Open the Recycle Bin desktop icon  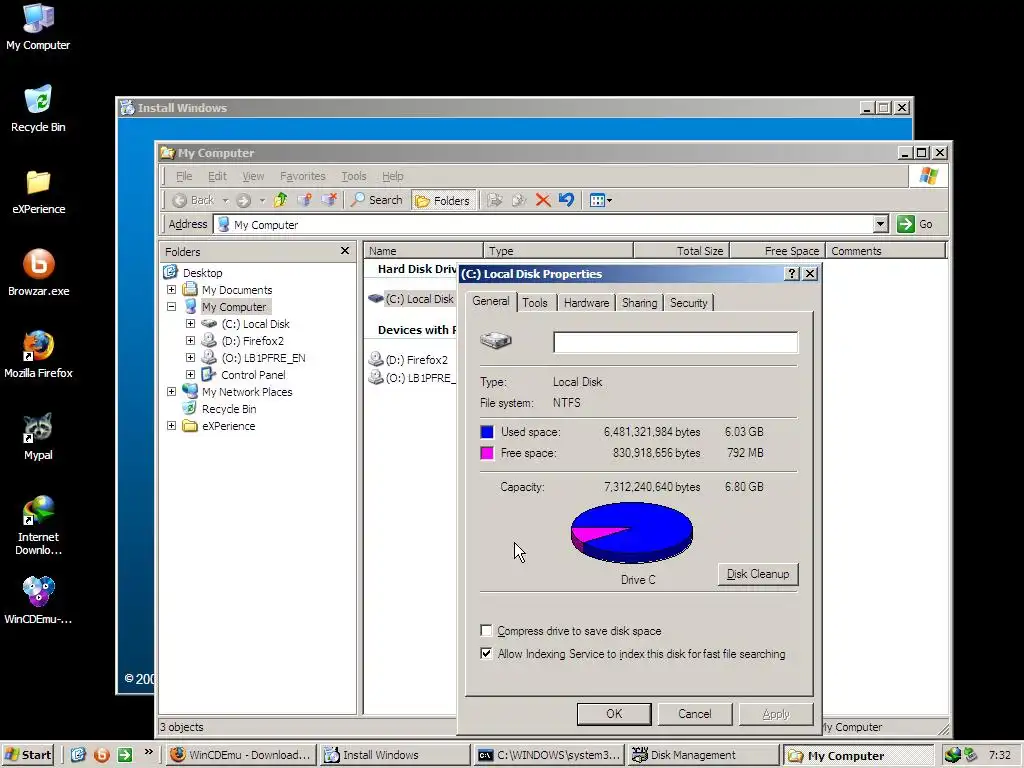click(x=38, y=108)
